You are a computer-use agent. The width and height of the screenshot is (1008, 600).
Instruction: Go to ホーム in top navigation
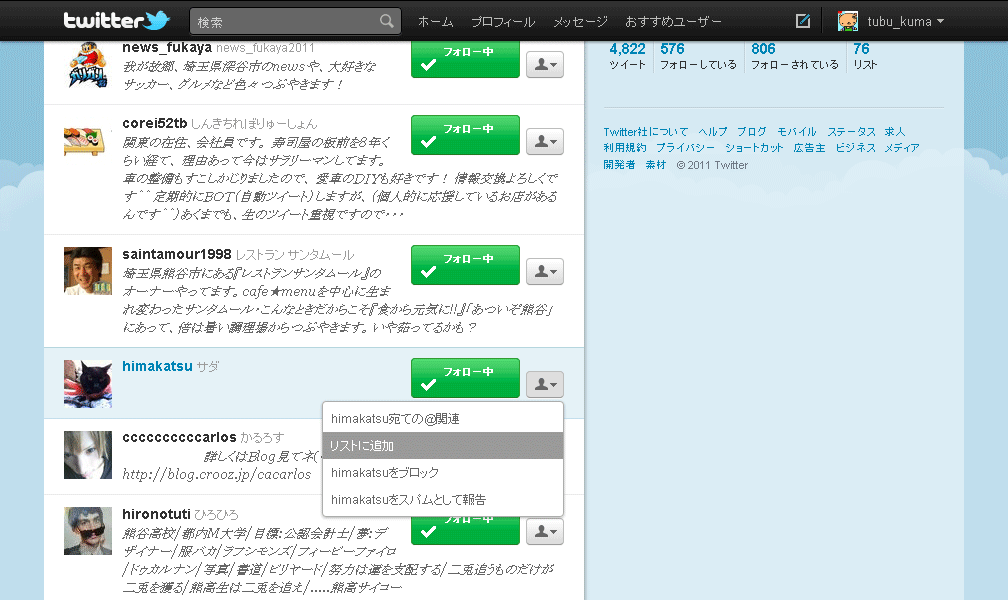click(x=435, y=22)
